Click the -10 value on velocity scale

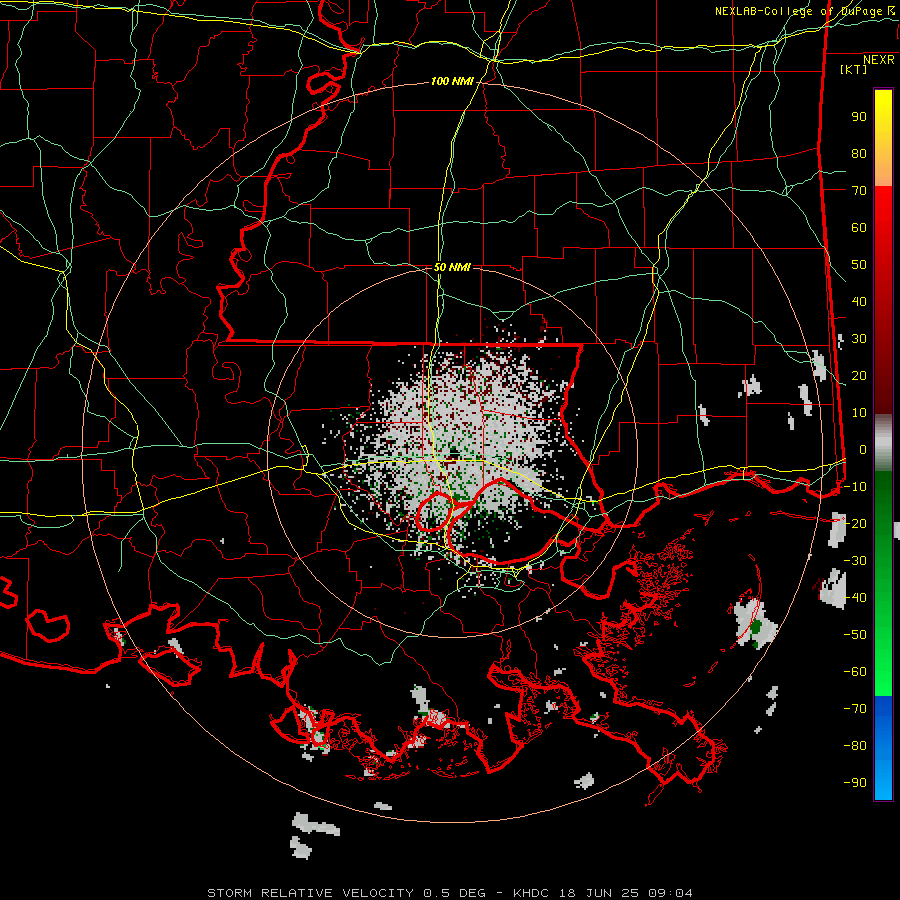coord(855,487)
